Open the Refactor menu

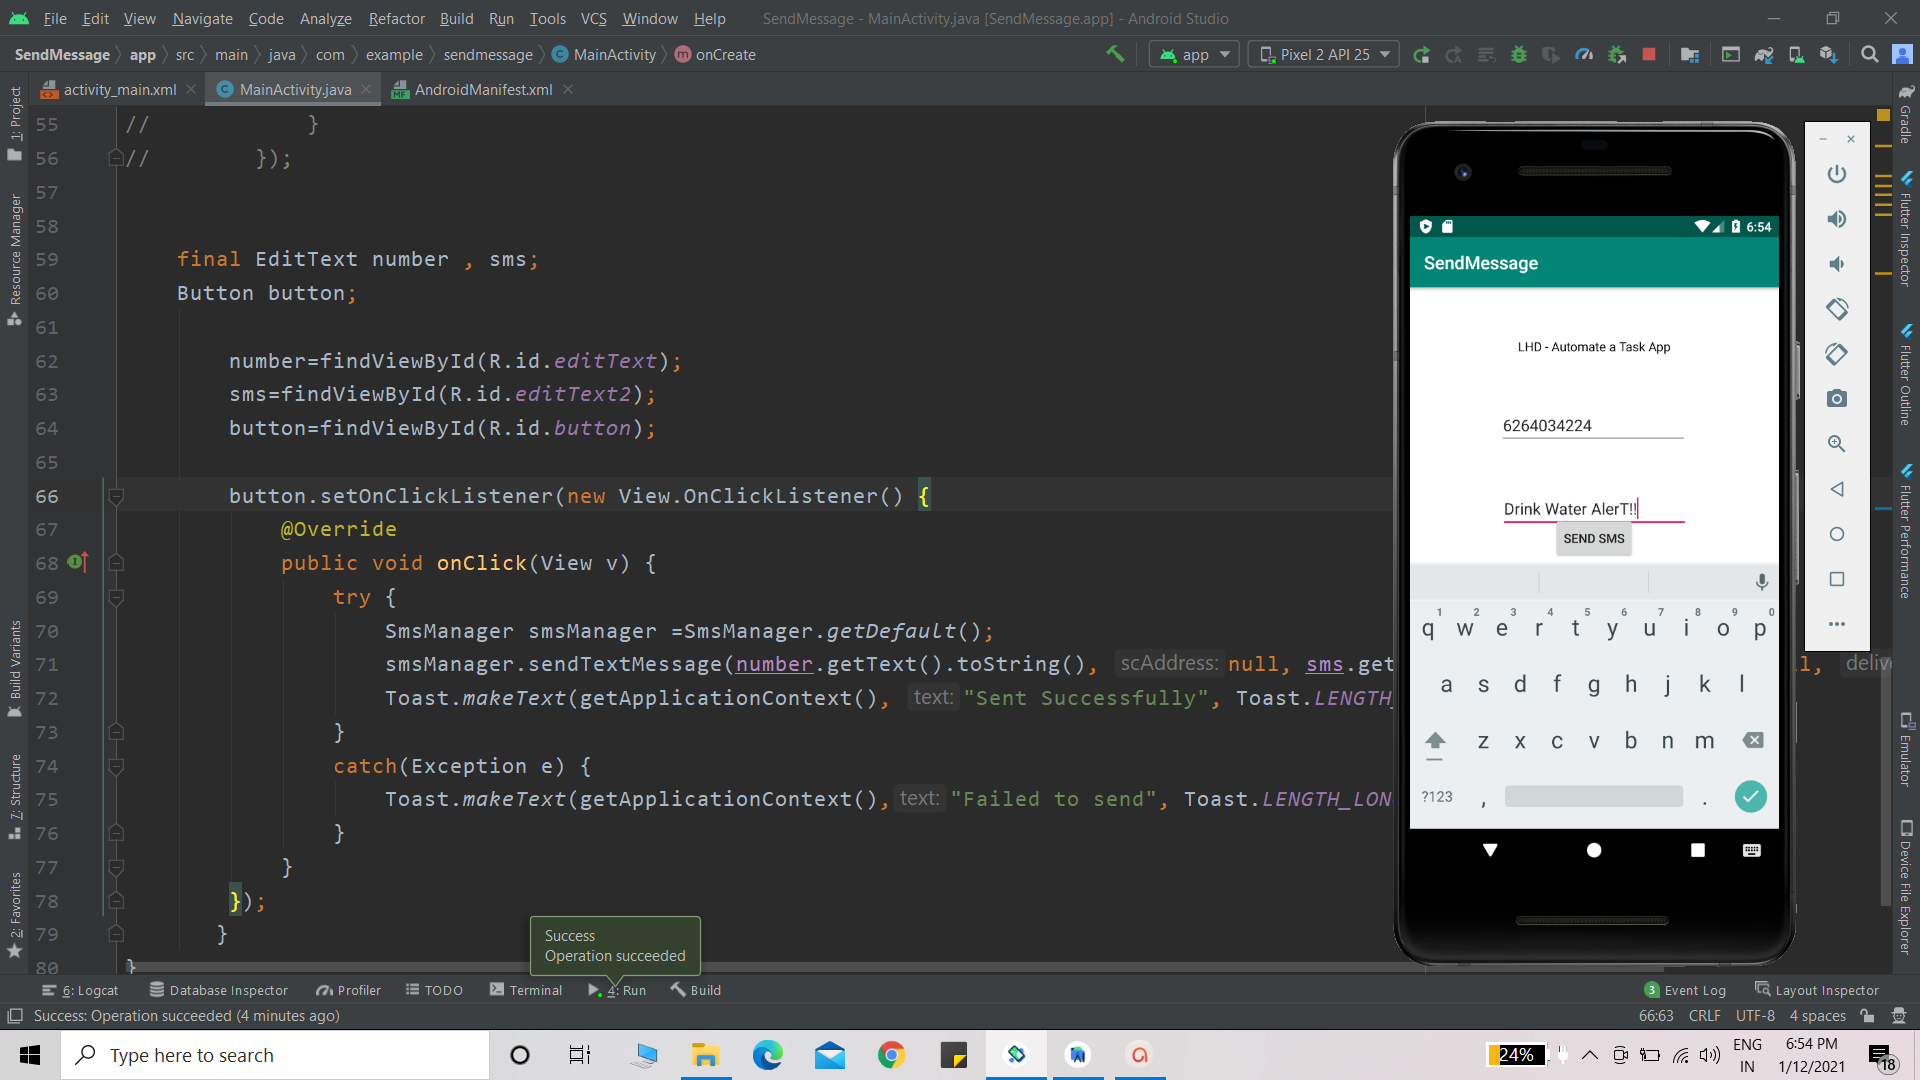click(396, 18)
